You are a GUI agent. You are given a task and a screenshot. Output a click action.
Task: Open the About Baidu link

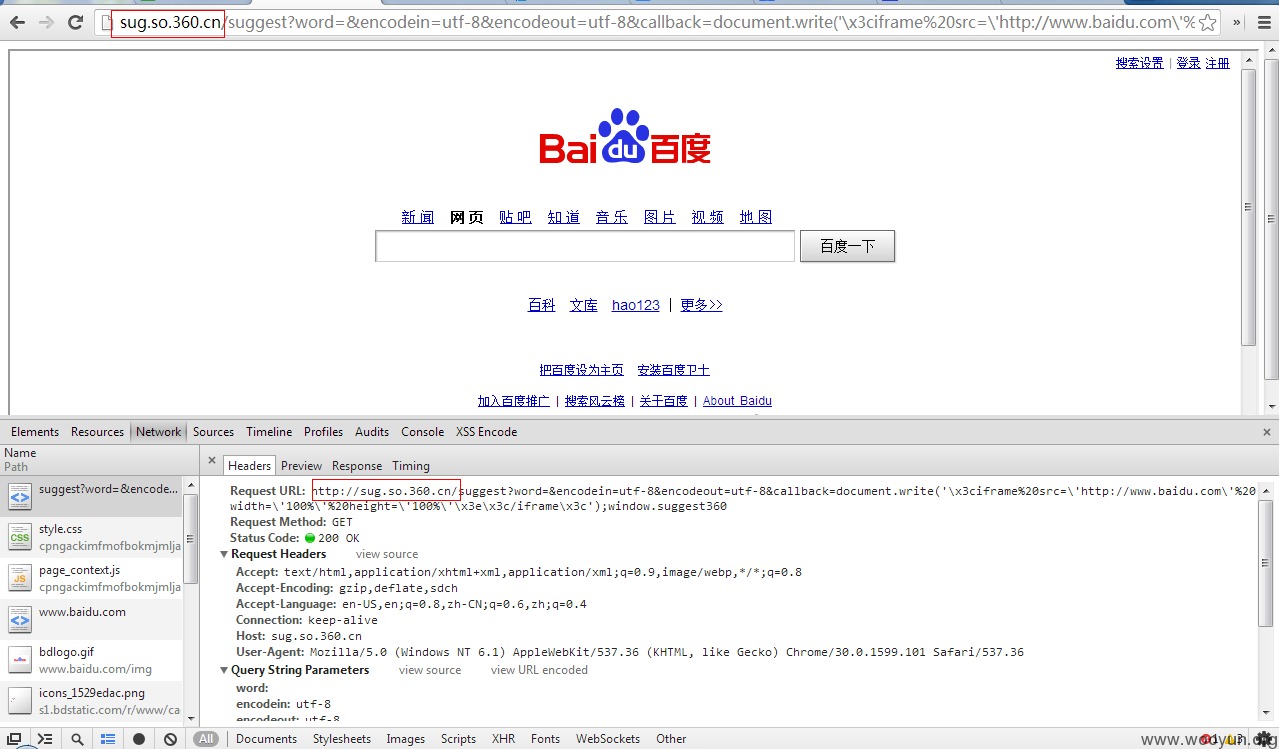tap(737, 401)
